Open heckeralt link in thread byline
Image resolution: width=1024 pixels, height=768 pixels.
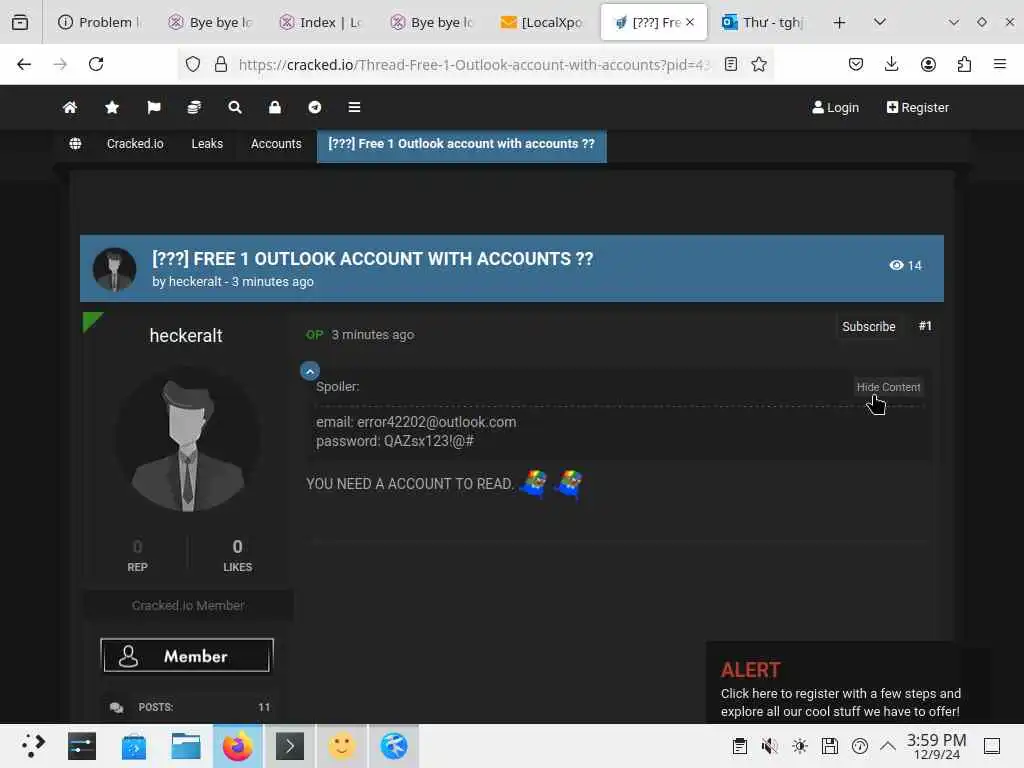(x=195, y=281)
